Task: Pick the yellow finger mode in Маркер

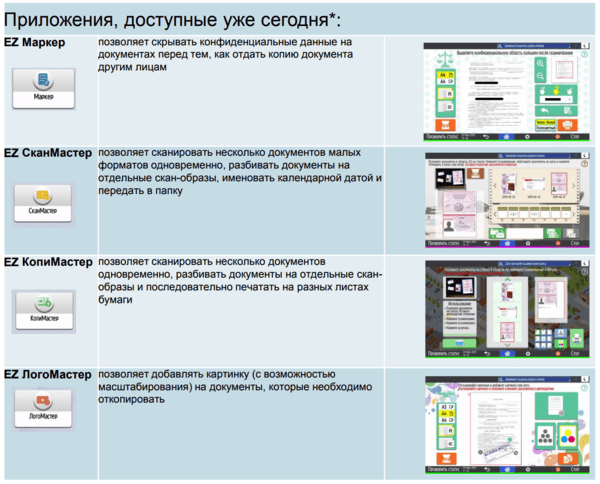Action: (x=556, y=91)
